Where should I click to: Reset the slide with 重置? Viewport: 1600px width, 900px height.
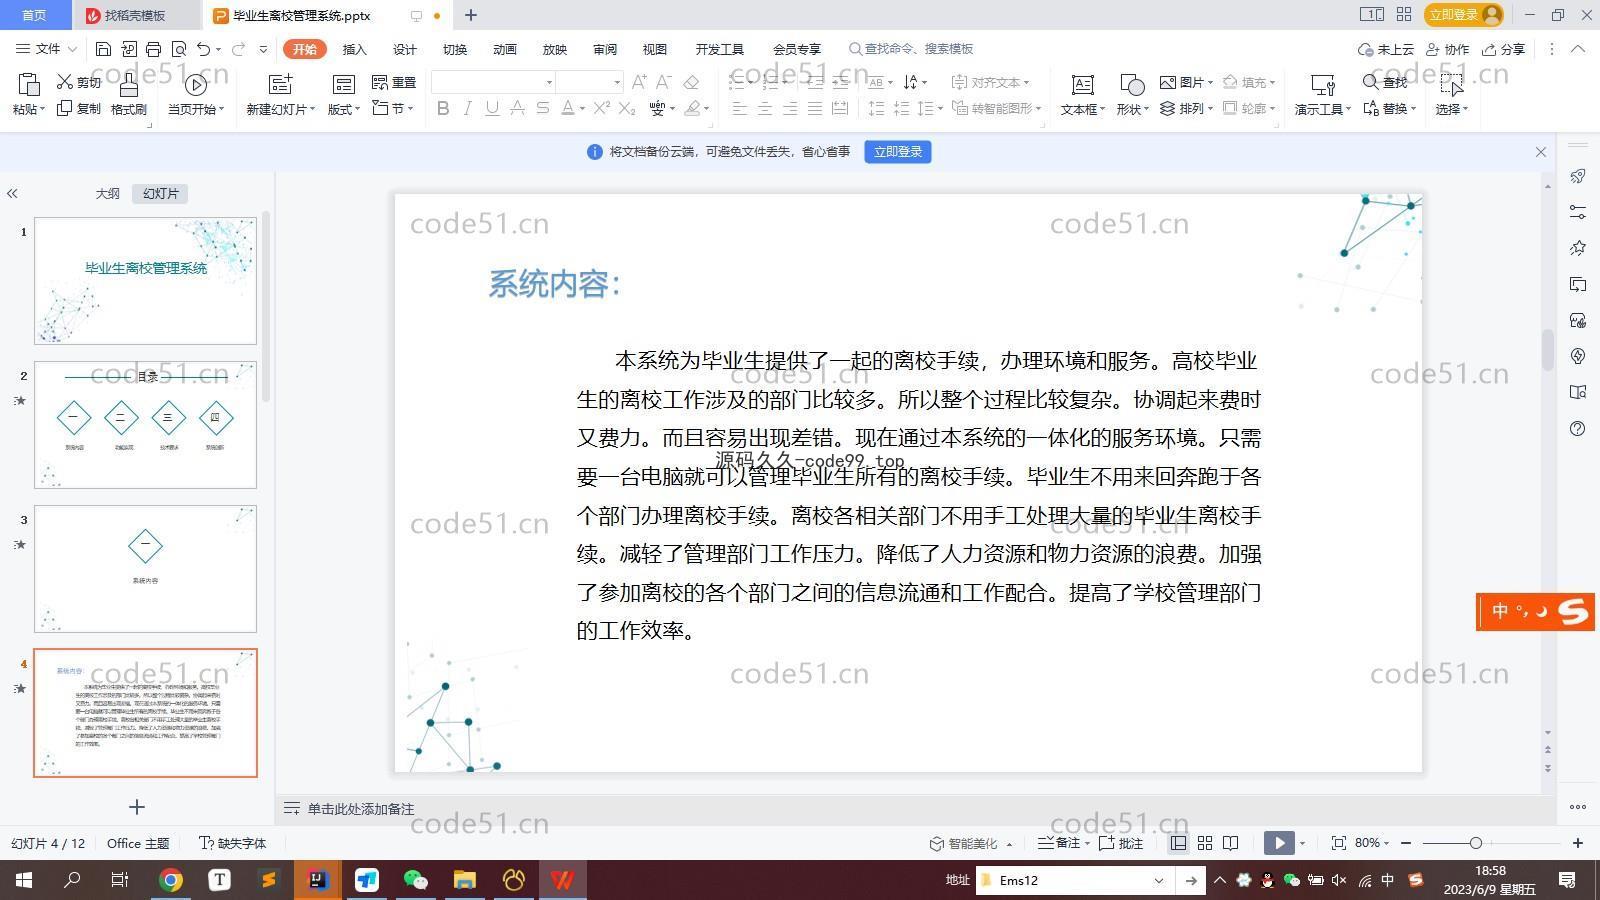click(394, 82)
